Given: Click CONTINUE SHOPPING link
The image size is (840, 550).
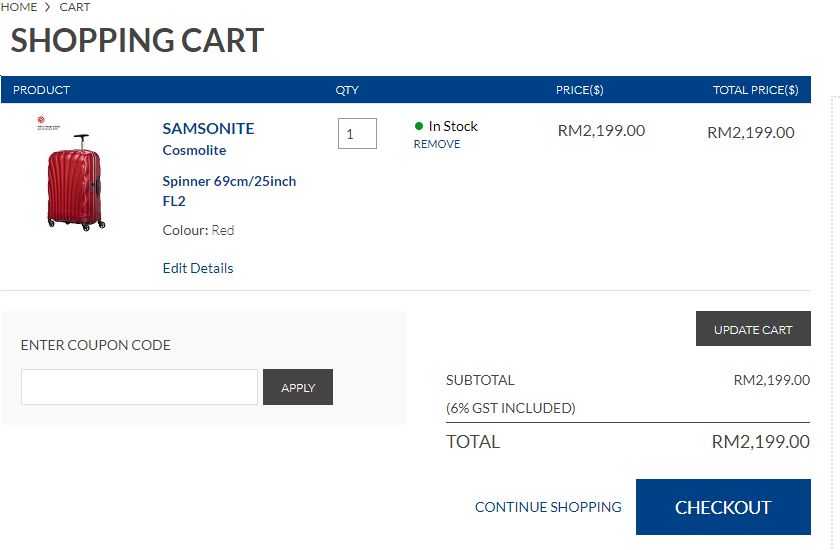Looking at the screenshot, I should (x=548, y=507).
